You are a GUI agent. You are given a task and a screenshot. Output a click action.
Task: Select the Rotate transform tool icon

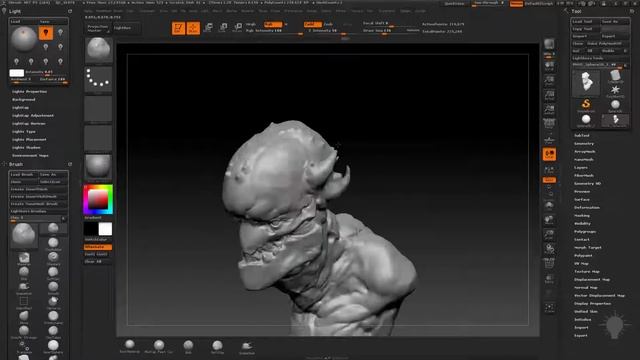click(x=238, y=28)
